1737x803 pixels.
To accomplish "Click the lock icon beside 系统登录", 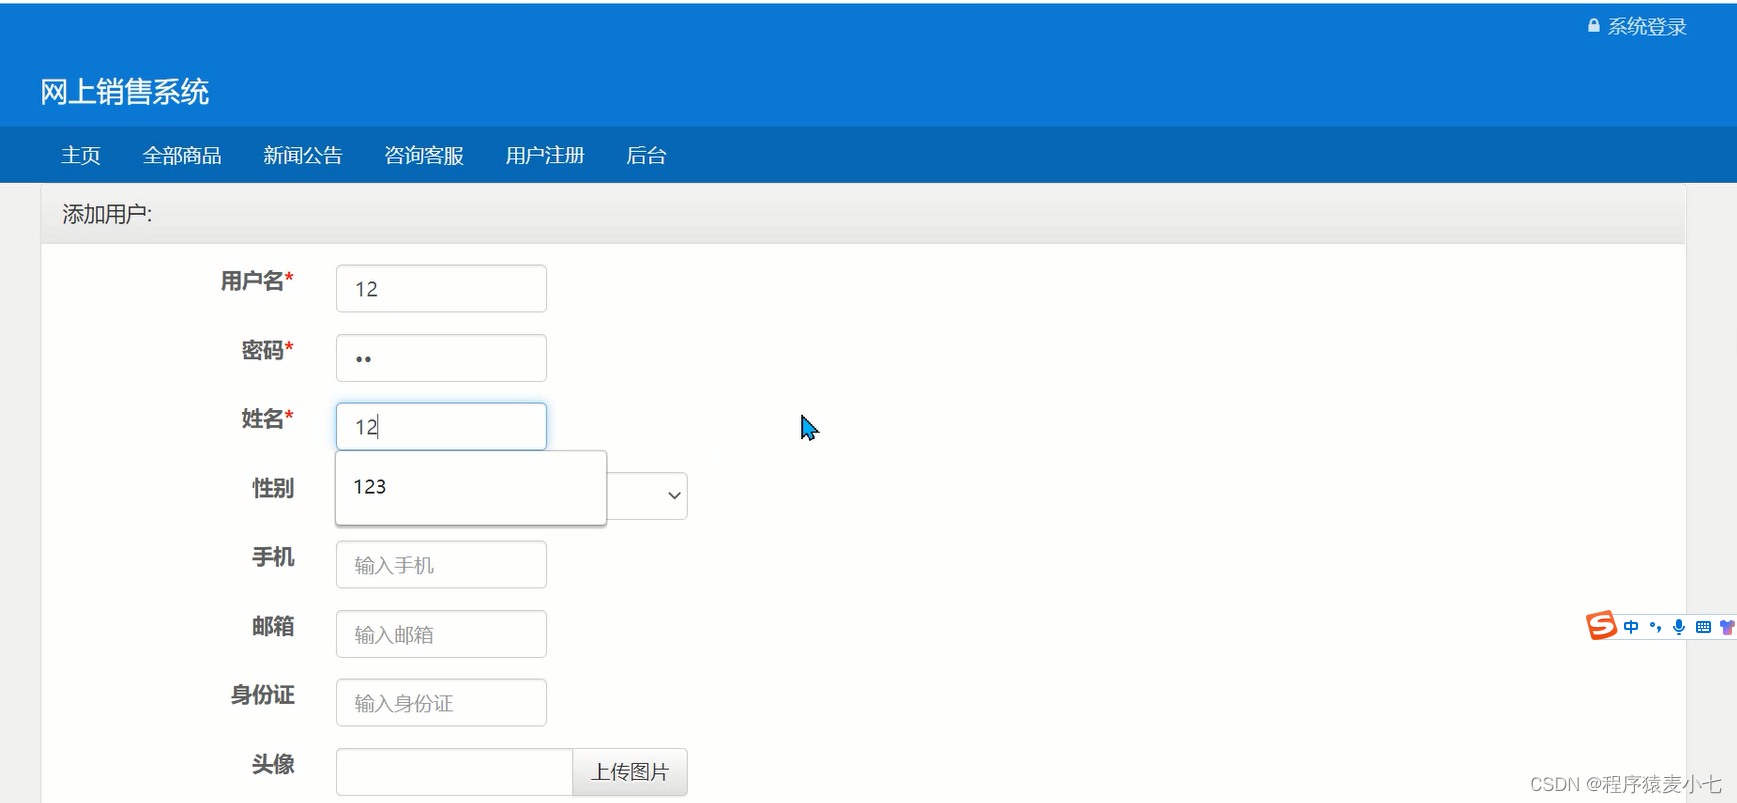I will (1594, 26).
